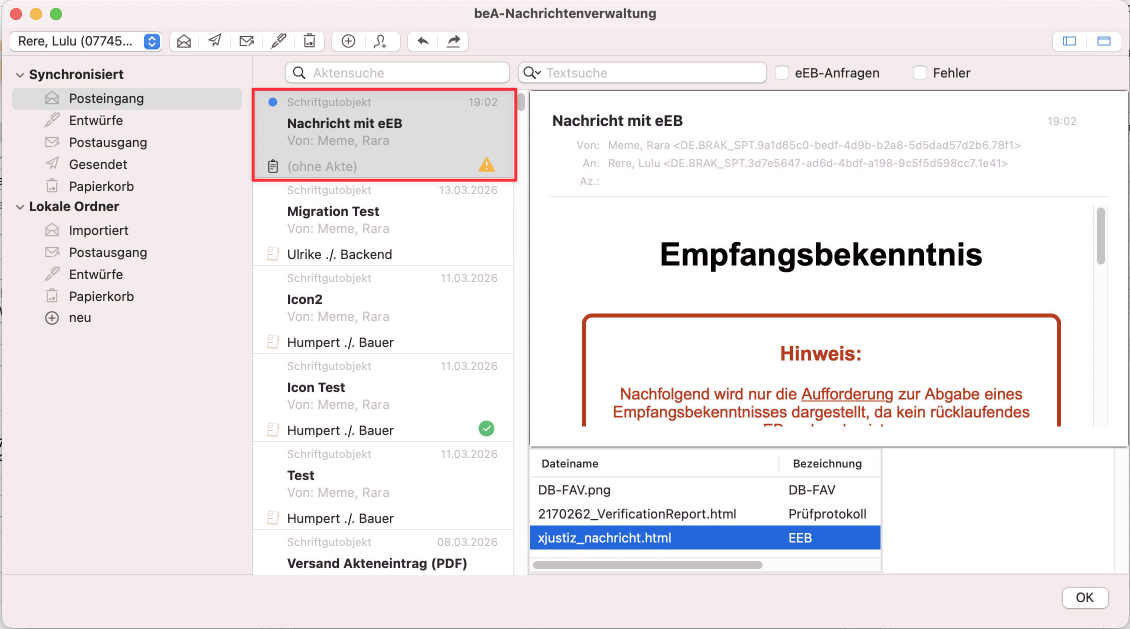1130x629 pixels.
Task: Open the Gesendet folder
Action: click(x=97, y=164)
